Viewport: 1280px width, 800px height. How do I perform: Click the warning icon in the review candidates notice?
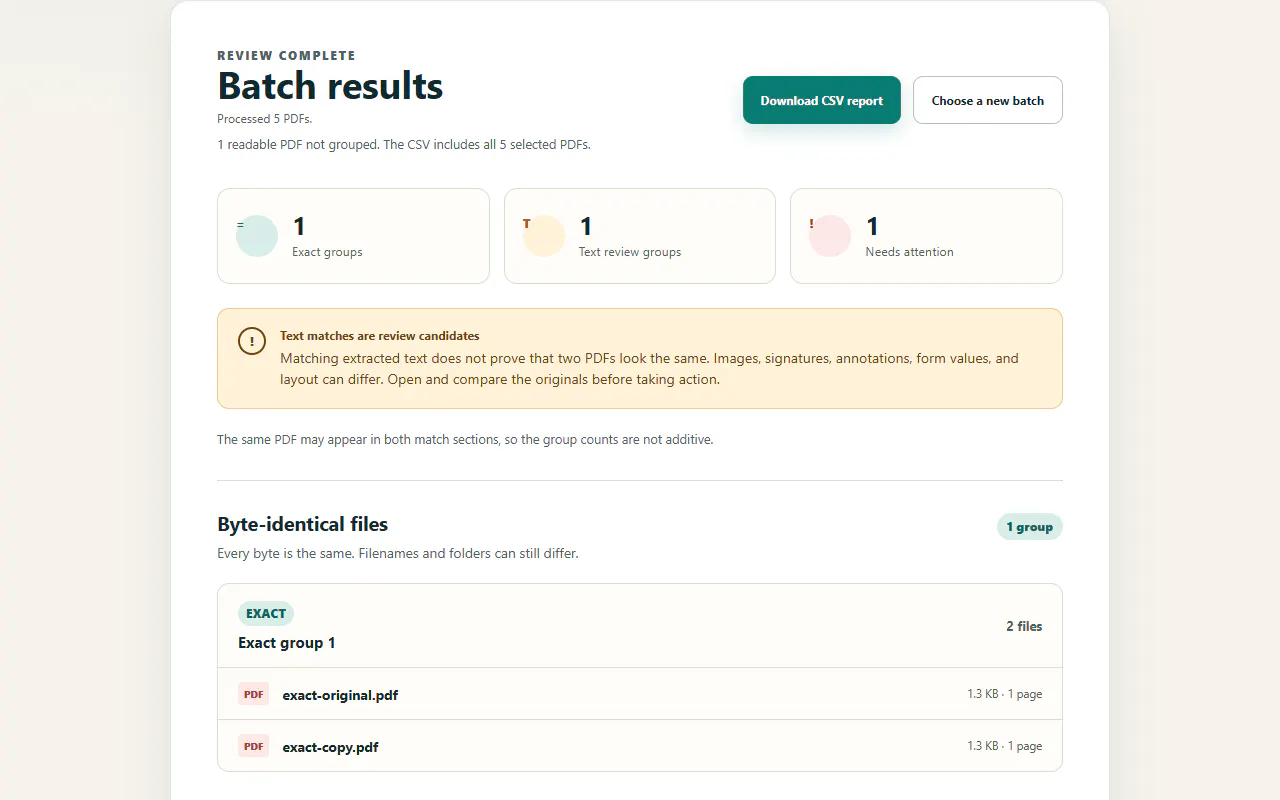point(252,341)
